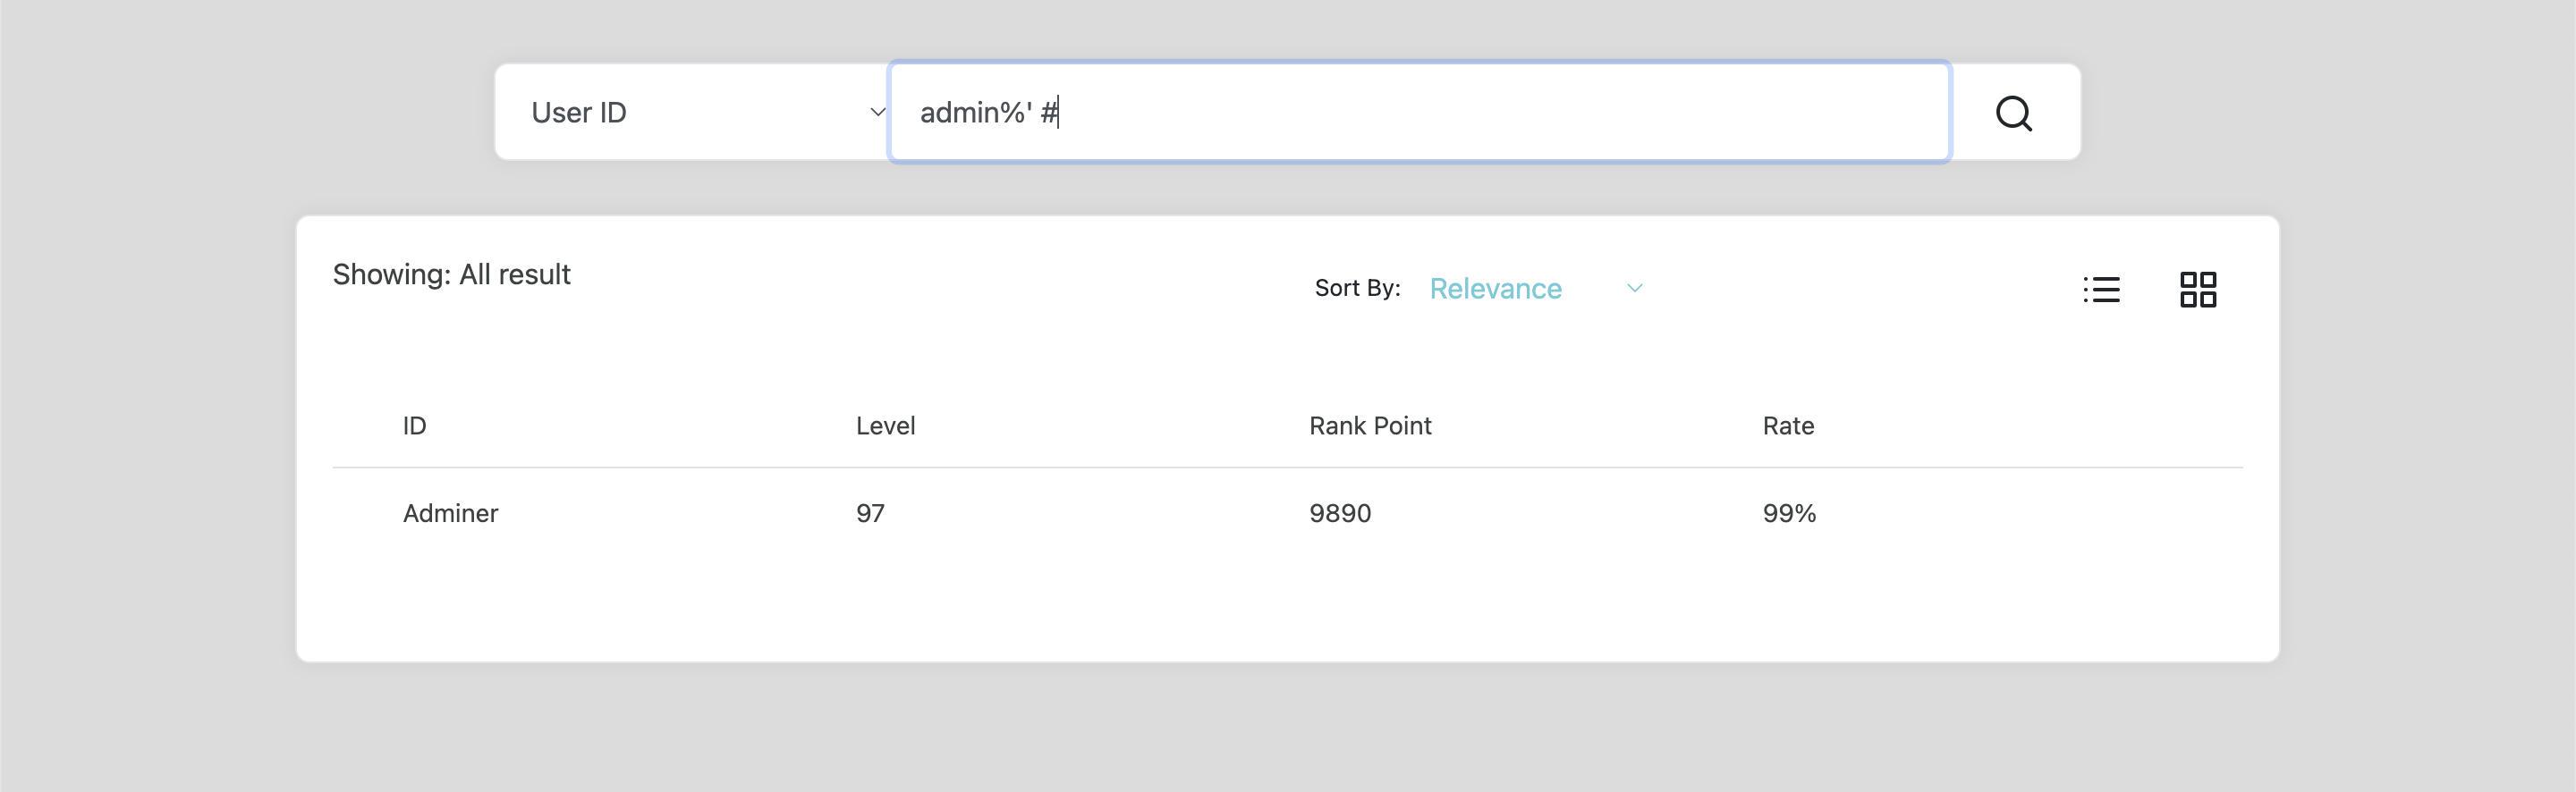The width and height of the screenshot is (2576, 792).
Task: Focus the search field containing admin%' #
Action: 1420,112
